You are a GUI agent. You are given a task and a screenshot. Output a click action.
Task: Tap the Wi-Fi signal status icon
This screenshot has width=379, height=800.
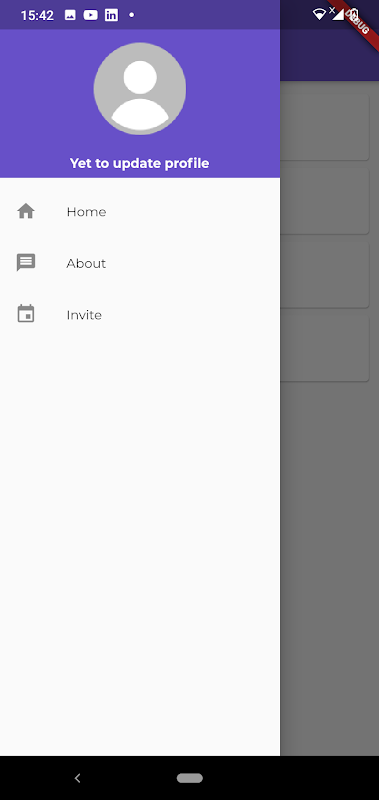pos(319,14)
